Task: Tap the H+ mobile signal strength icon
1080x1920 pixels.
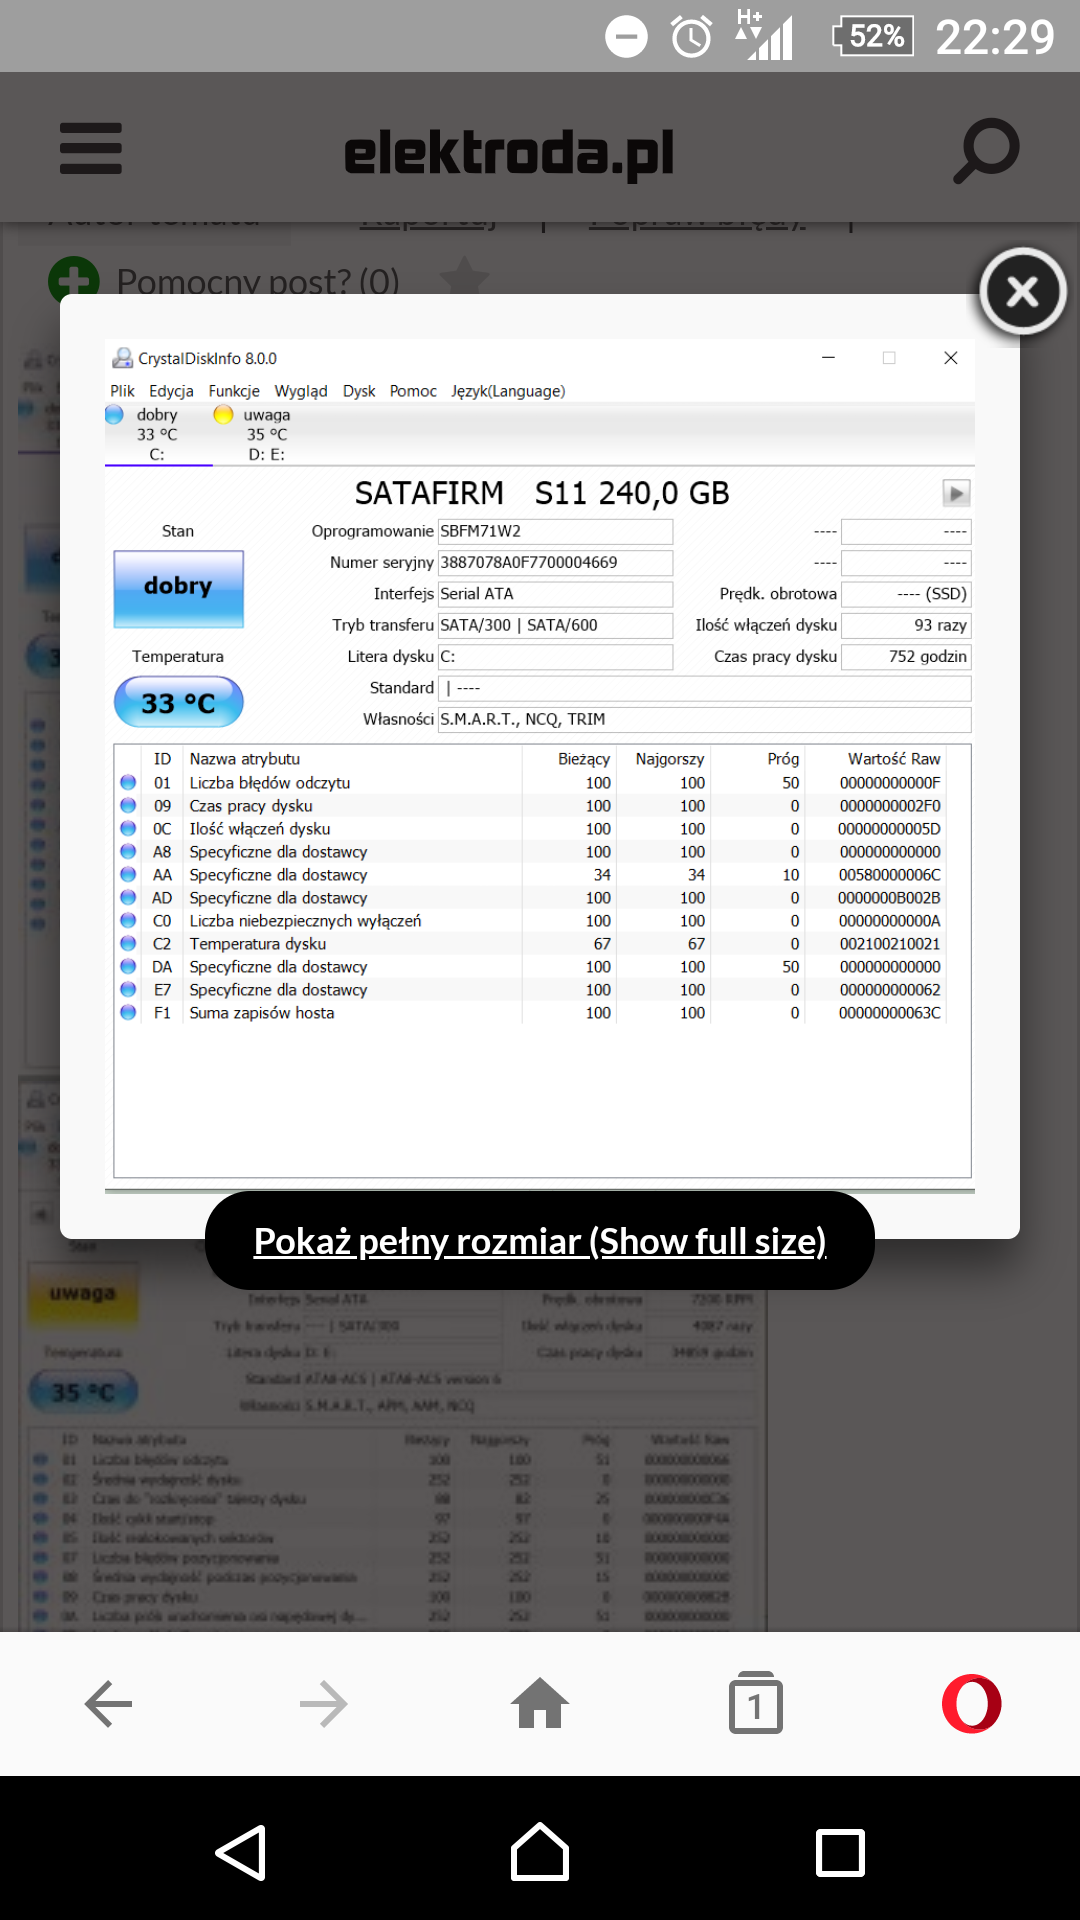Action: [x=764, y=36]
